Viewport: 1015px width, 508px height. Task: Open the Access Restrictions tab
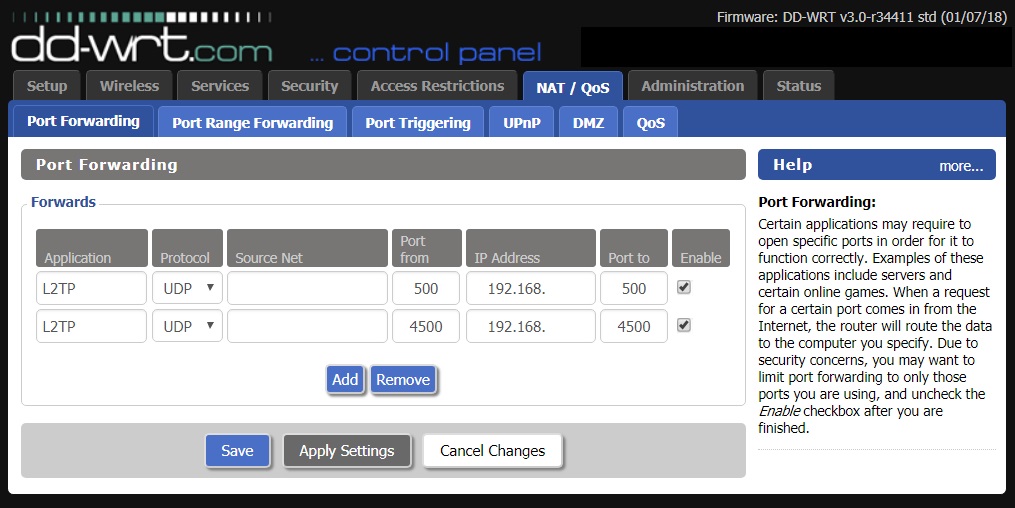pyautogui.click(x=437, y=86)
